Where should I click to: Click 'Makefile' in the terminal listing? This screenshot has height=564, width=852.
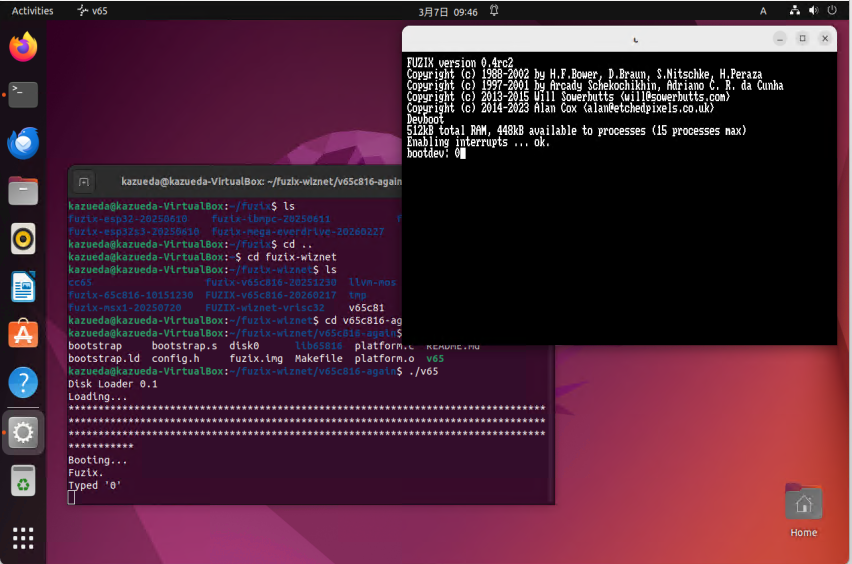tap(319, 359)
